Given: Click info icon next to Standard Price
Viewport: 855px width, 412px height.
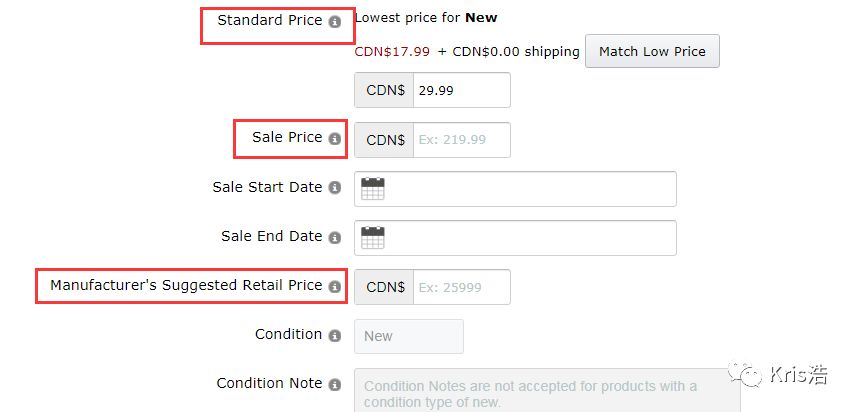Looking at the screenshot, I should tap(335, 21).
